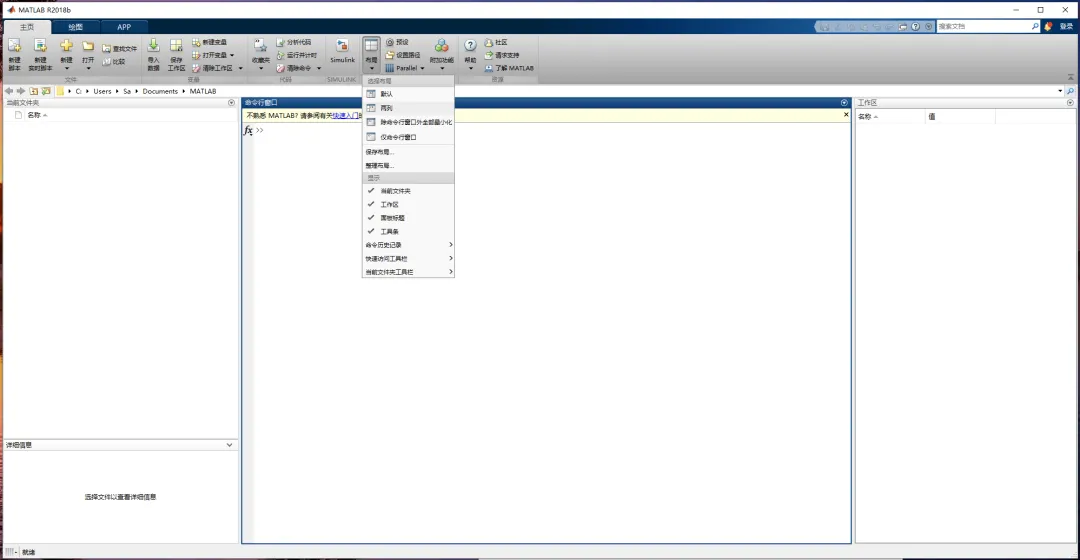This screenshot has height=560, width=1080.
Task: Click 查找文件 (Find Files)
Action: click(120, 49)
